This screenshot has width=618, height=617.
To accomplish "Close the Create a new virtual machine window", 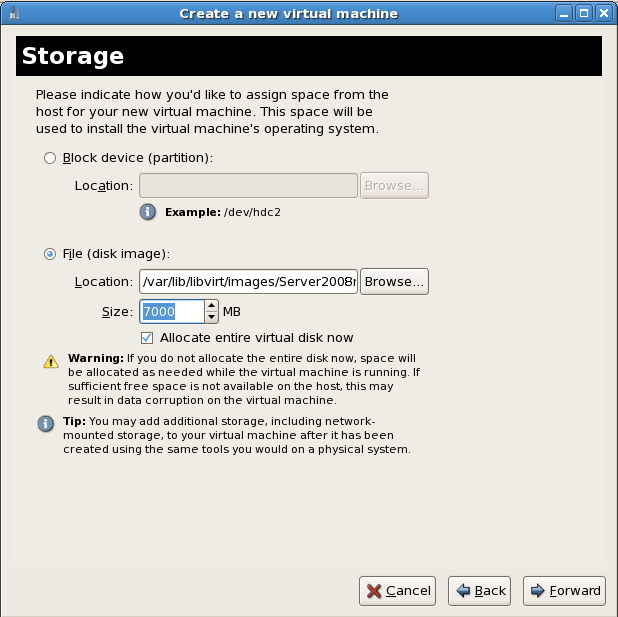I will [x=604, y=14].
